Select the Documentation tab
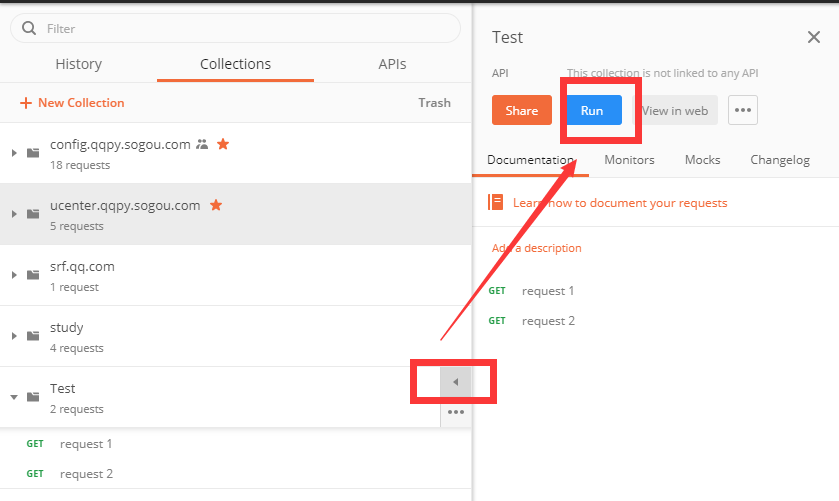Image resolution: width=839 pixels, height=501 pixels. coord(530,160)
